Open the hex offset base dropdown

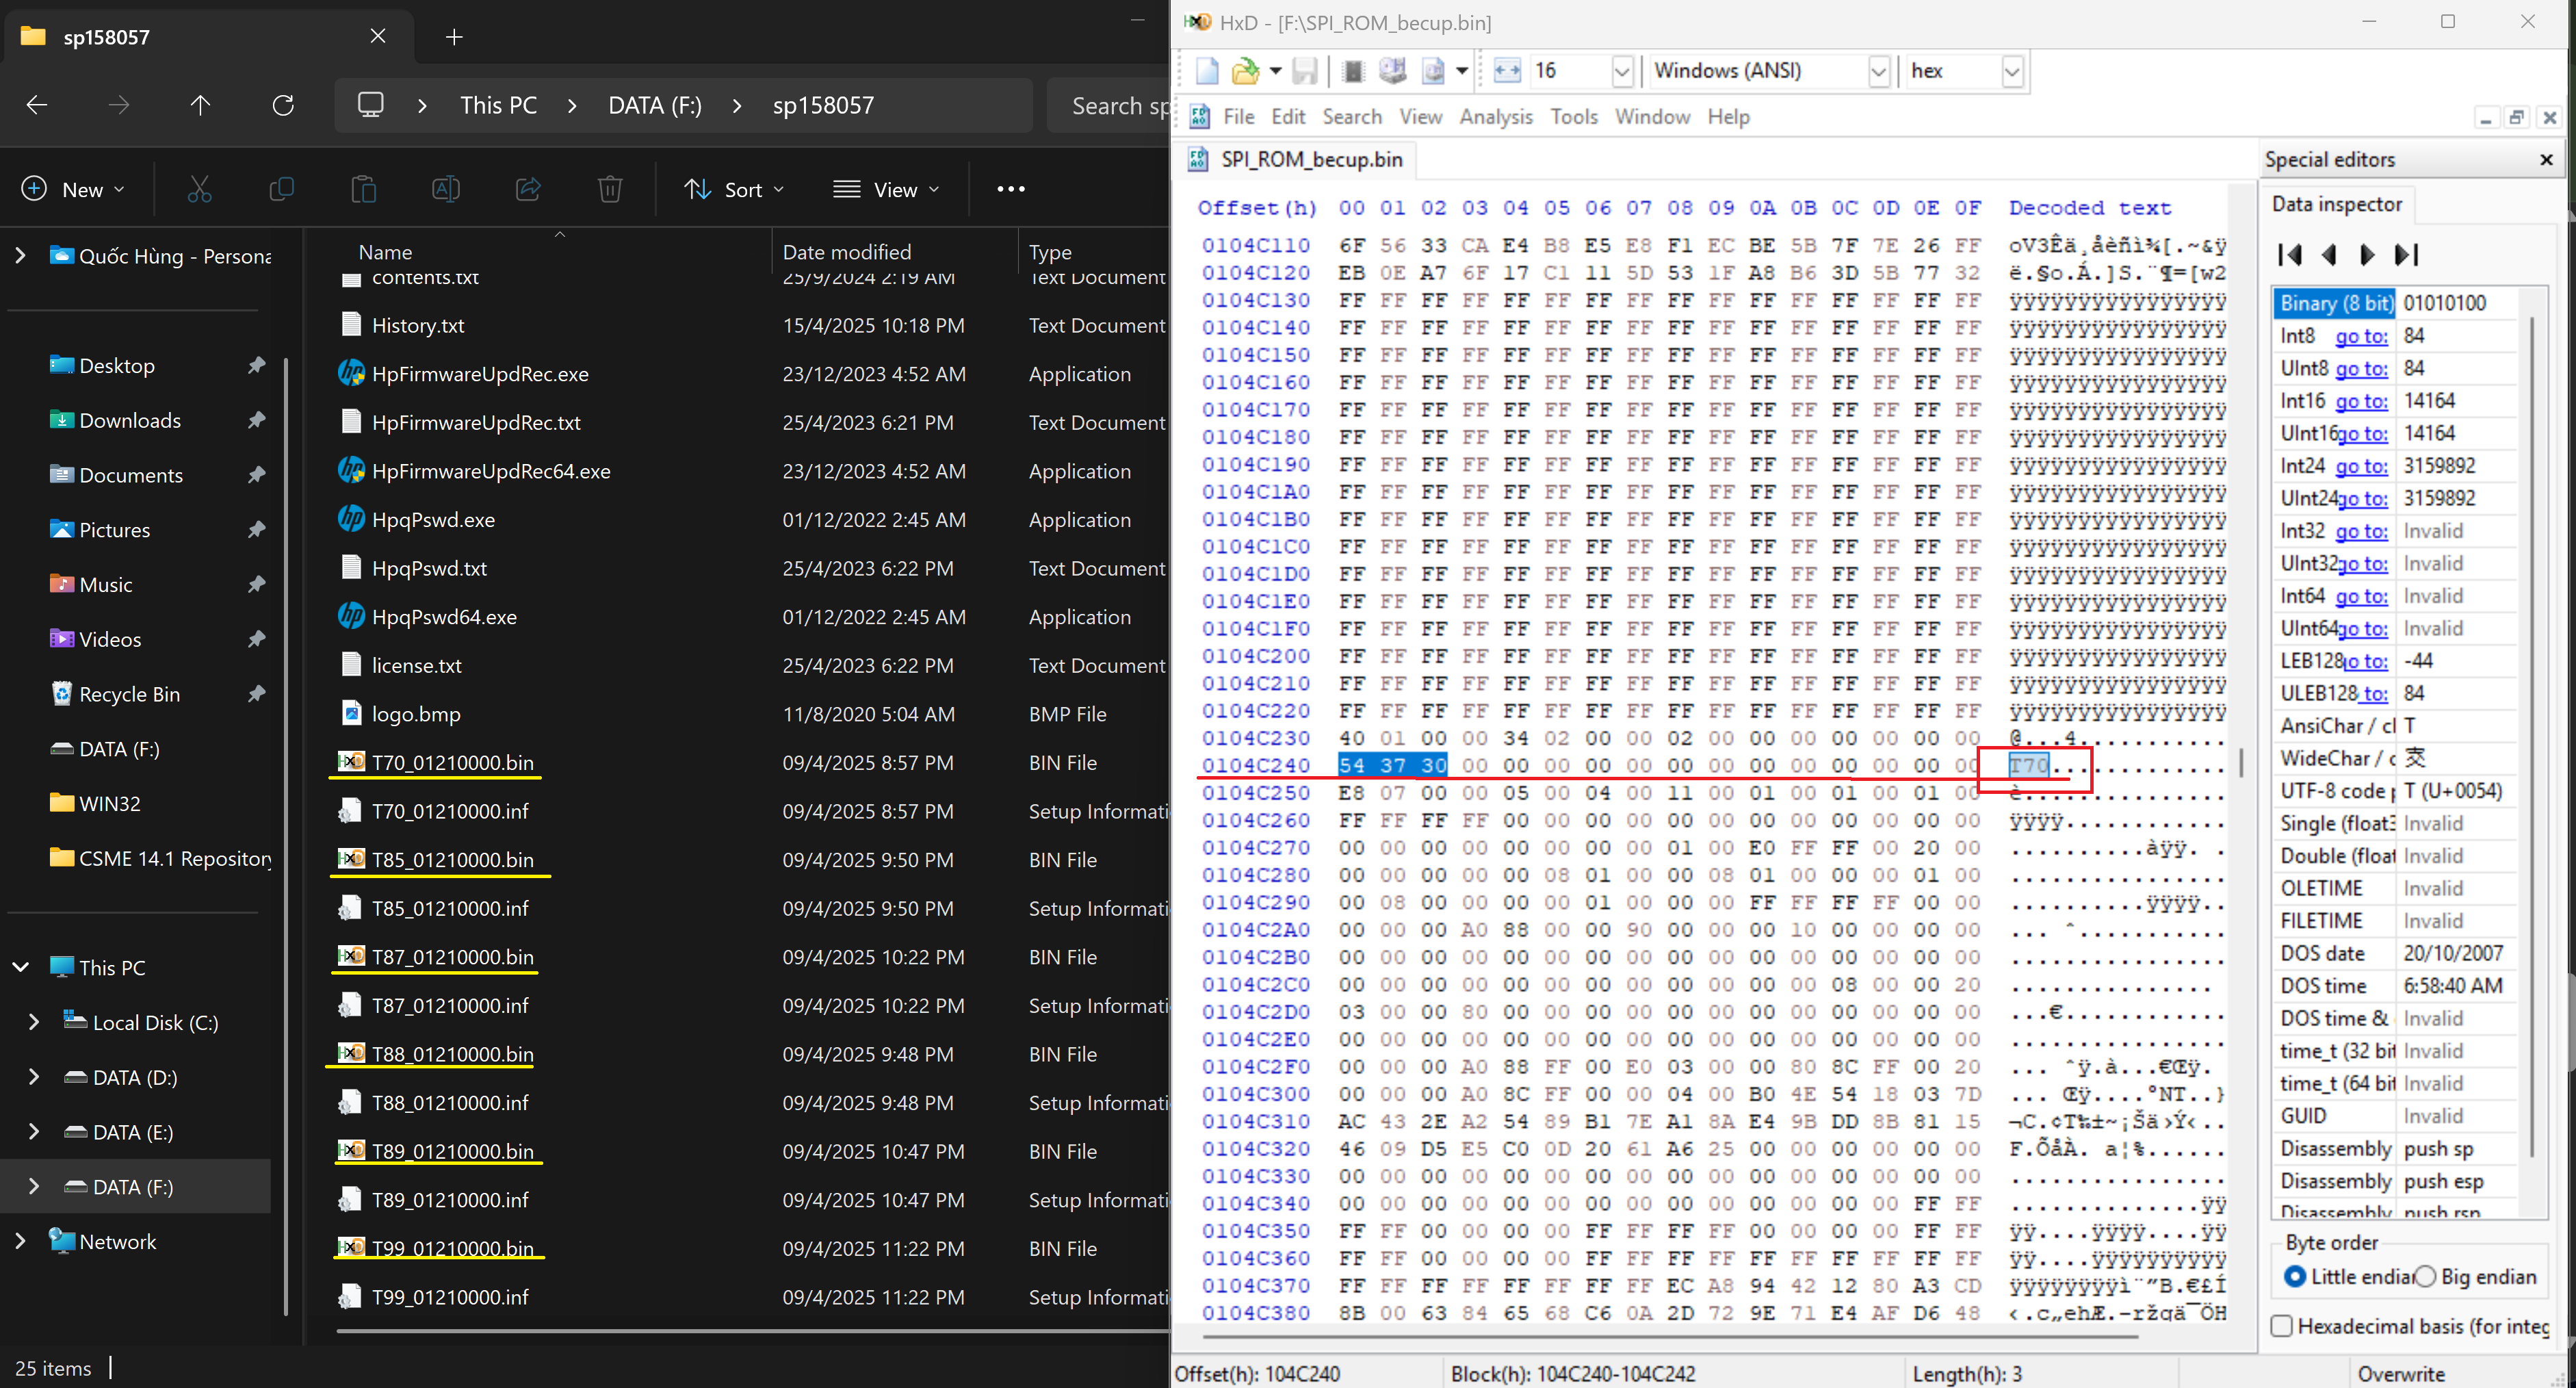(x=2012, y=71)
